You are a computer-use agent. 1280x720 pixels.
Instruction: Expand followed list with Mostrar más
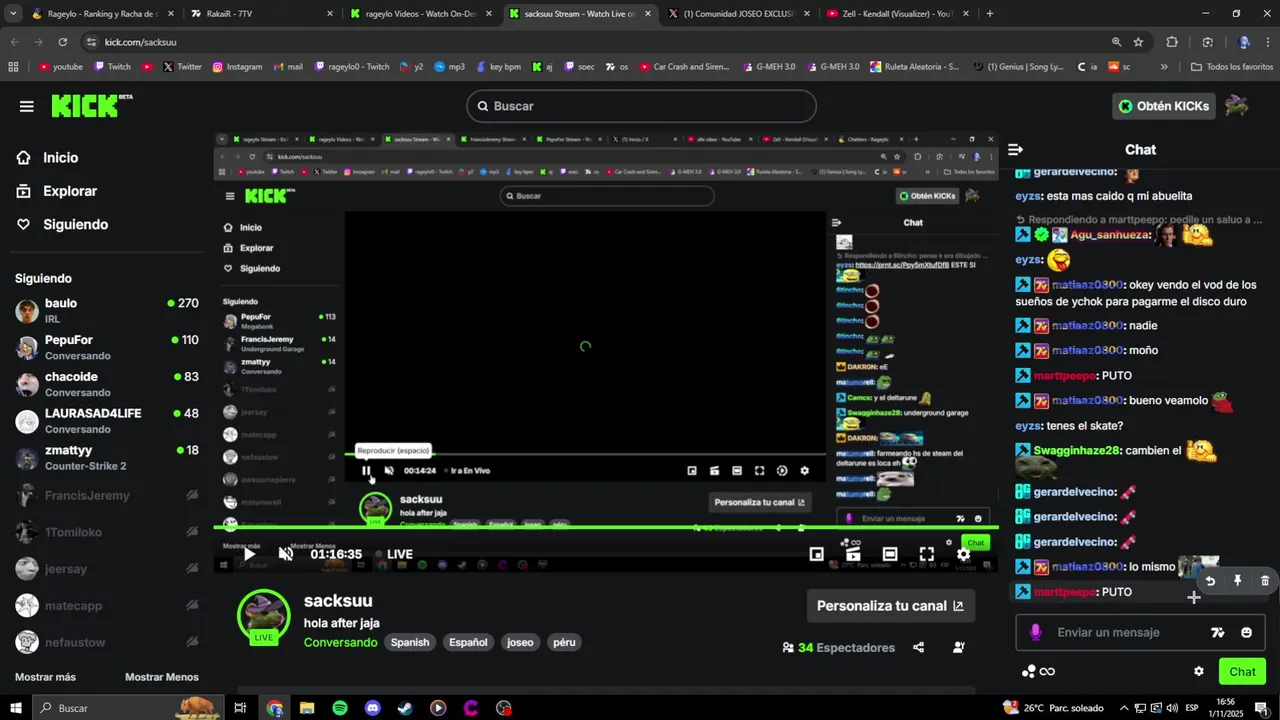click(x=45, y=677)
